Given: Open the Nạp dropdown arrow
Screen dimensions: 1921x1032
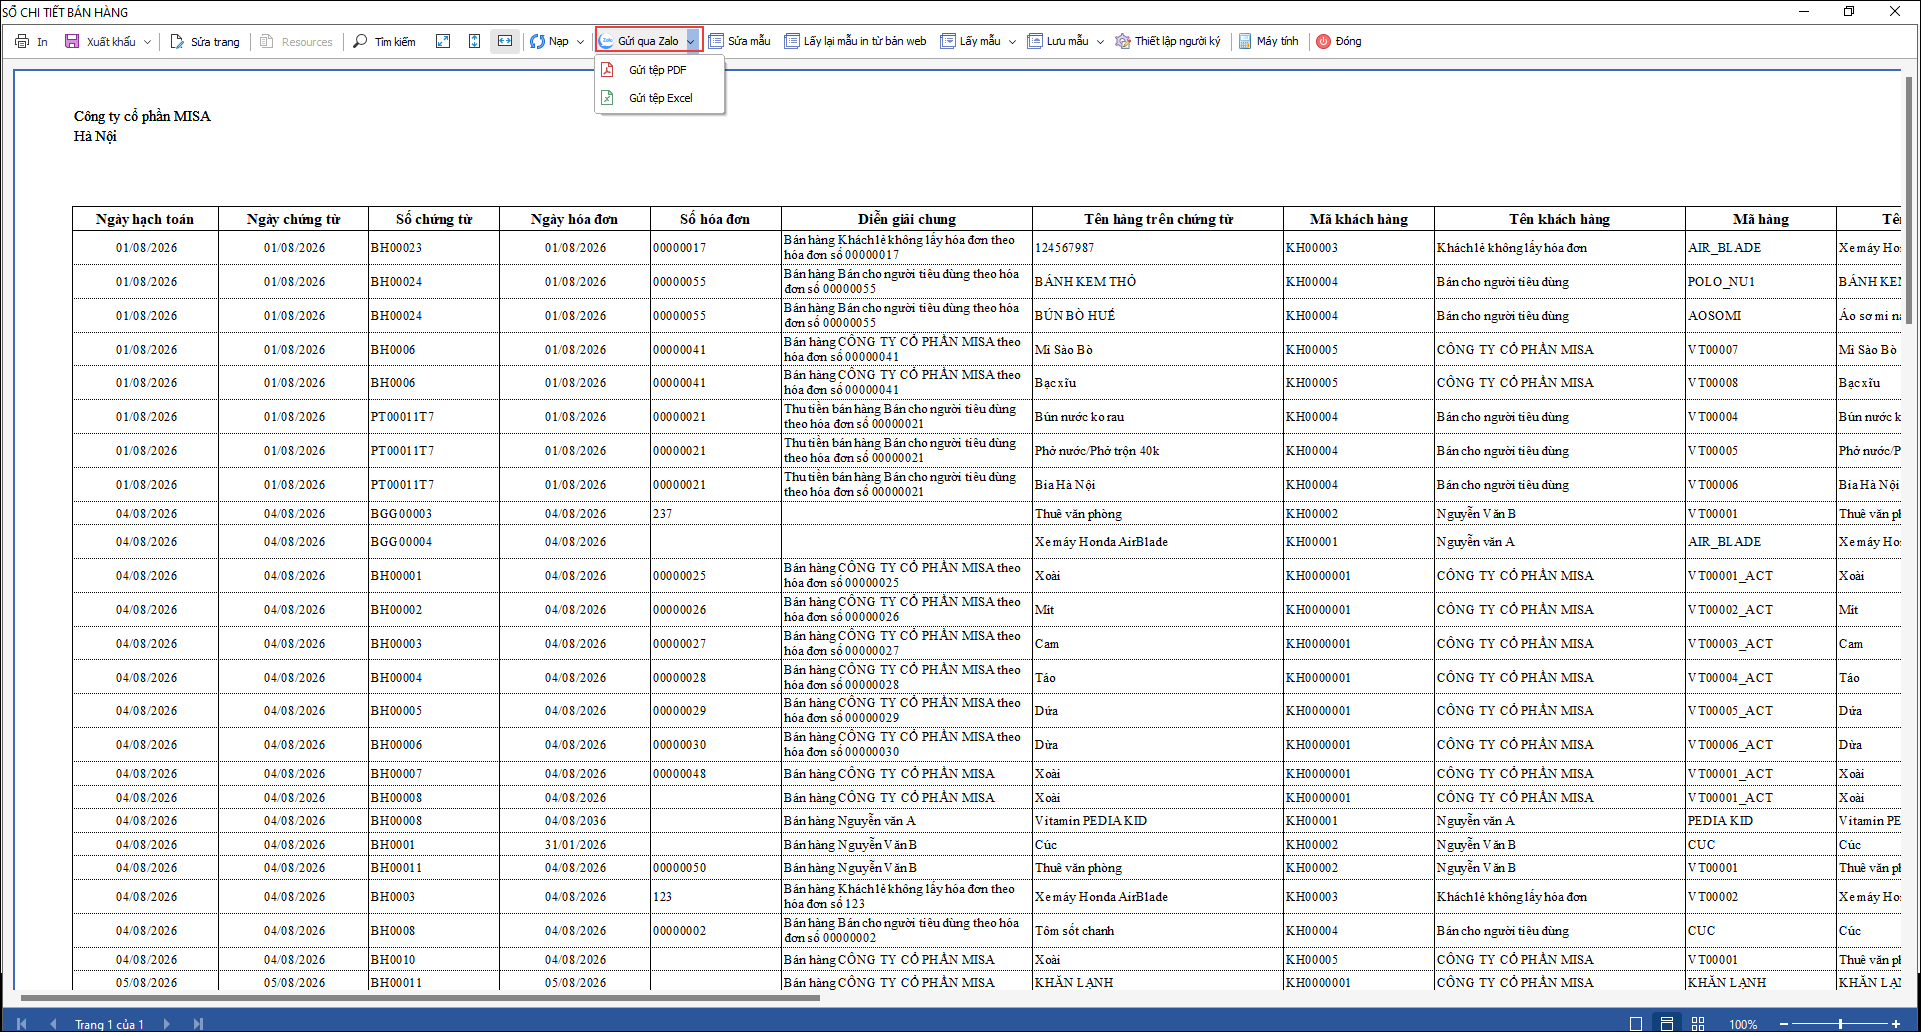Looking at the screenshot, I should [x=580, y=42].
